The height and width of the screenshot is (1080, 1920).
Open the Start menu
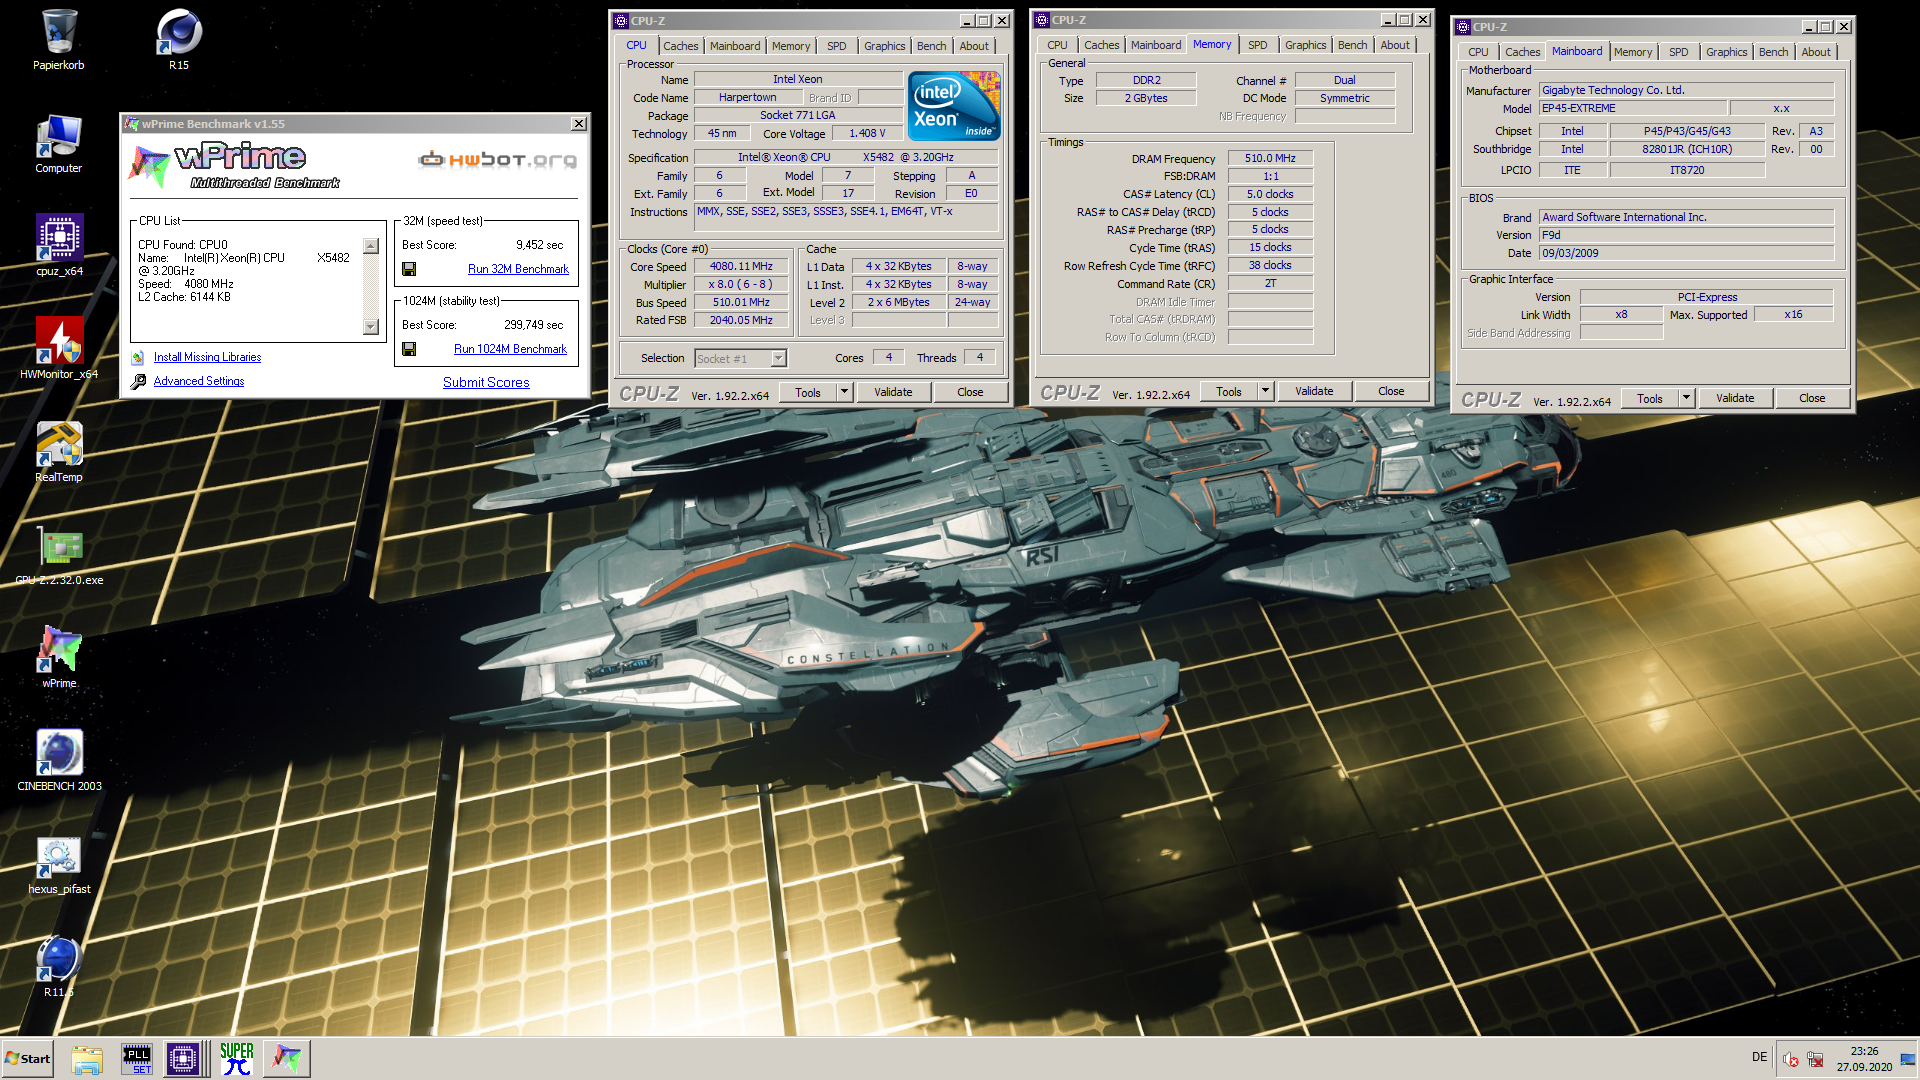point(28,1059)
